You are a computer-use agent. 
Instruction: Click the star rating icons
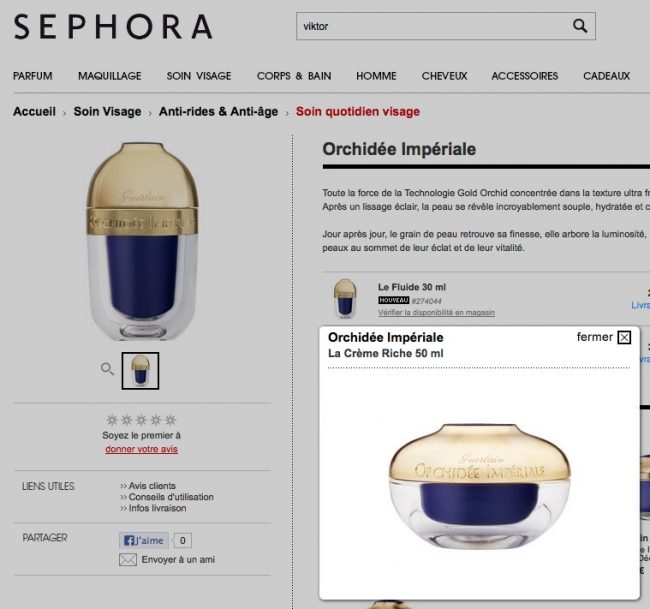141,420
